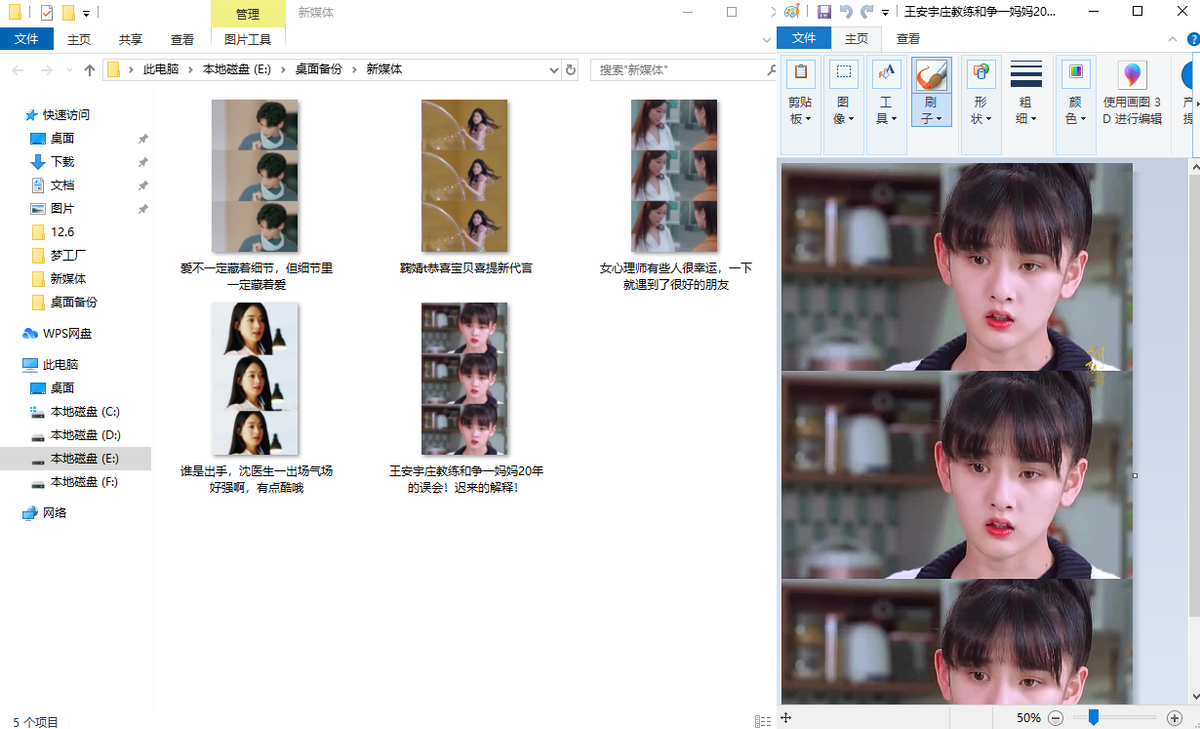This screenshot has width=1200, height=729.
Task: Select 本地磁盘 (C:) in navigation pane
Action: tap(85, 411)
